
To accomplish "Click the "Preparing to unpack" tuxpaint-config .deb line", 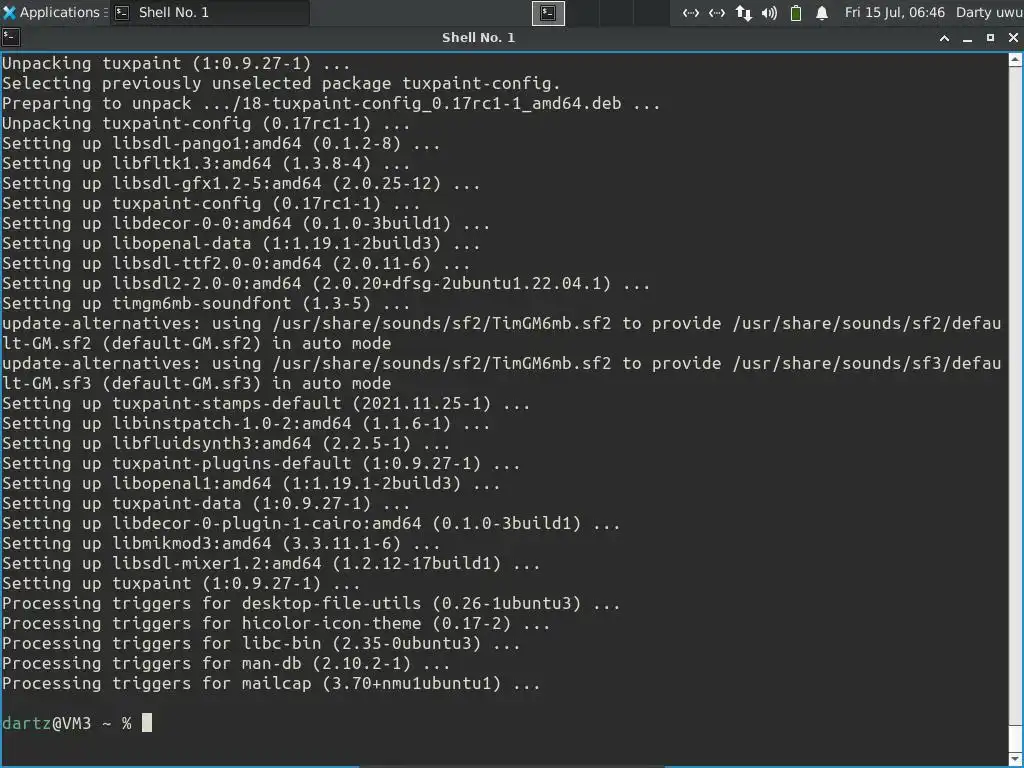I will click(x=331, y=104).
